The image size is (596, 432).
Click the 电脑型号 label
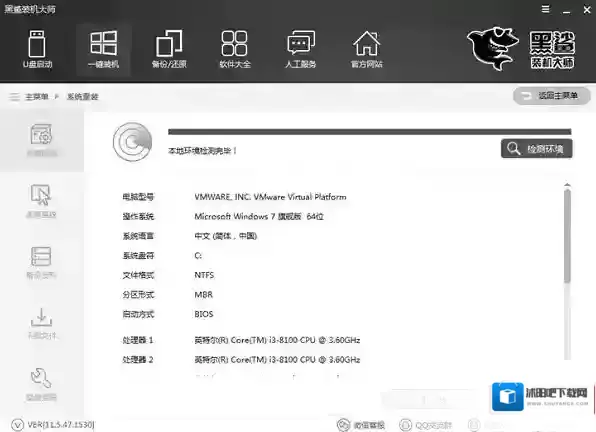pyautogui.click(x=138, y=197)
